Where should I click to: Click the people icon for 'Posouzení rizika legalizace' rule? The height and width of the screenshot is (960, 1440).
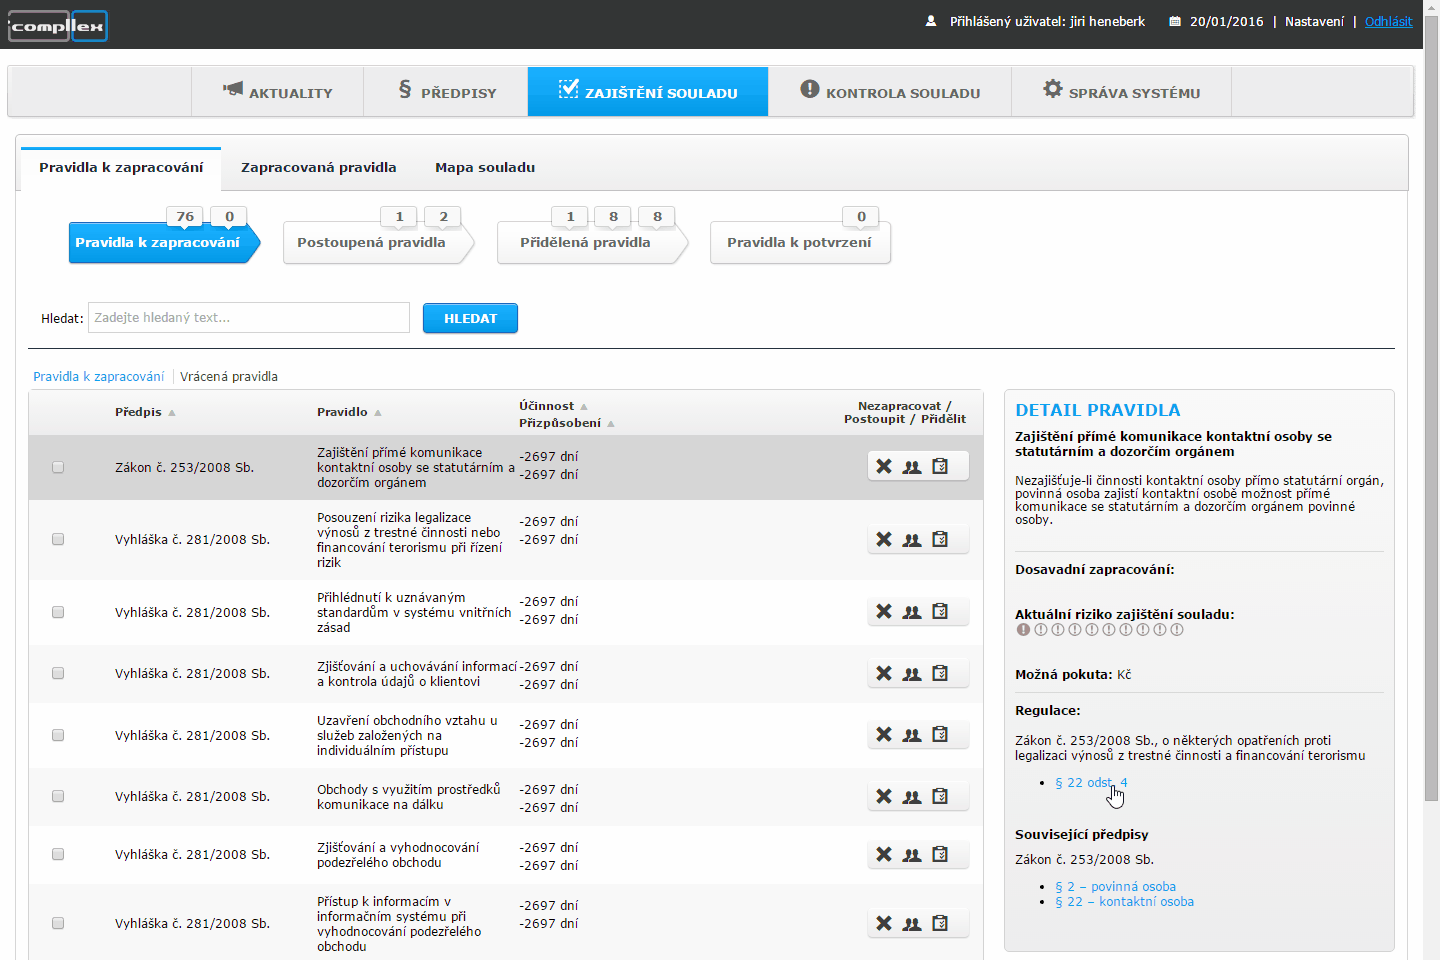tap(912, 540)
